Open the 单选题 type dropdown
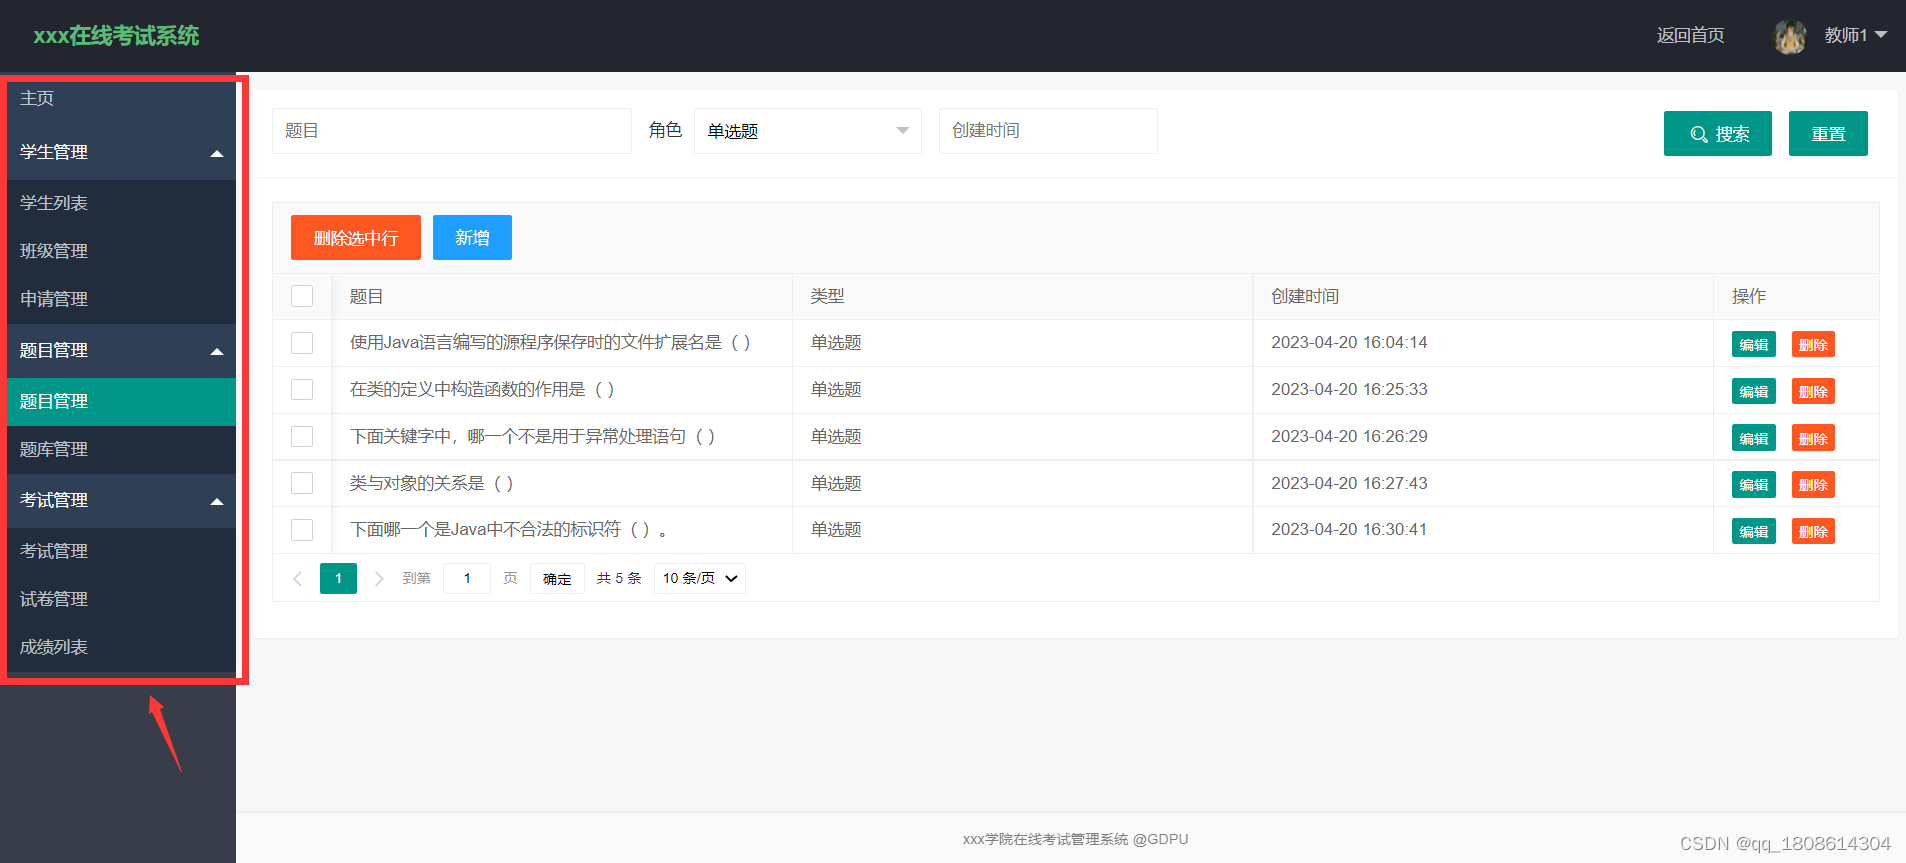The height and width of the screenshot is (863, 1906). click(x=808, y=131)
